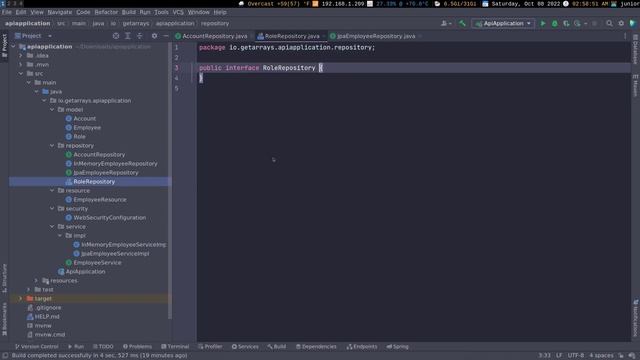
Task: Expand the .mvn folder
Action: point(21,64)
